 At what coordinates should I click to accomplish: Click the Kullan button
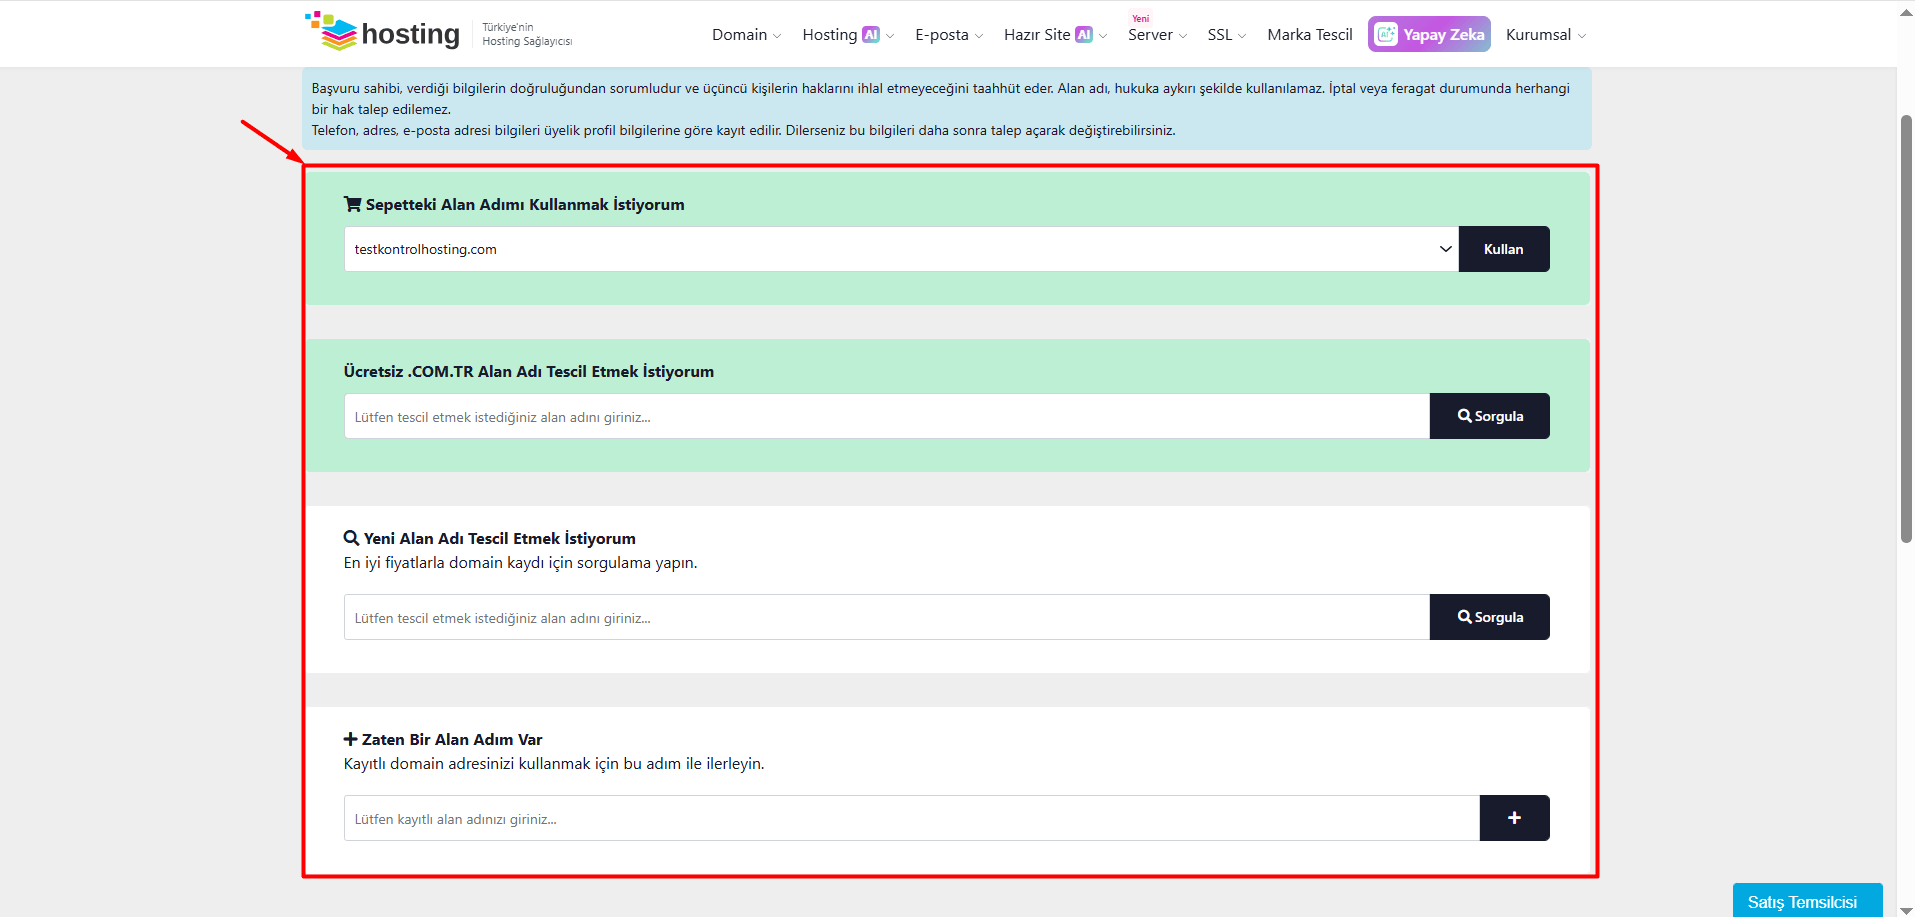1503,249
